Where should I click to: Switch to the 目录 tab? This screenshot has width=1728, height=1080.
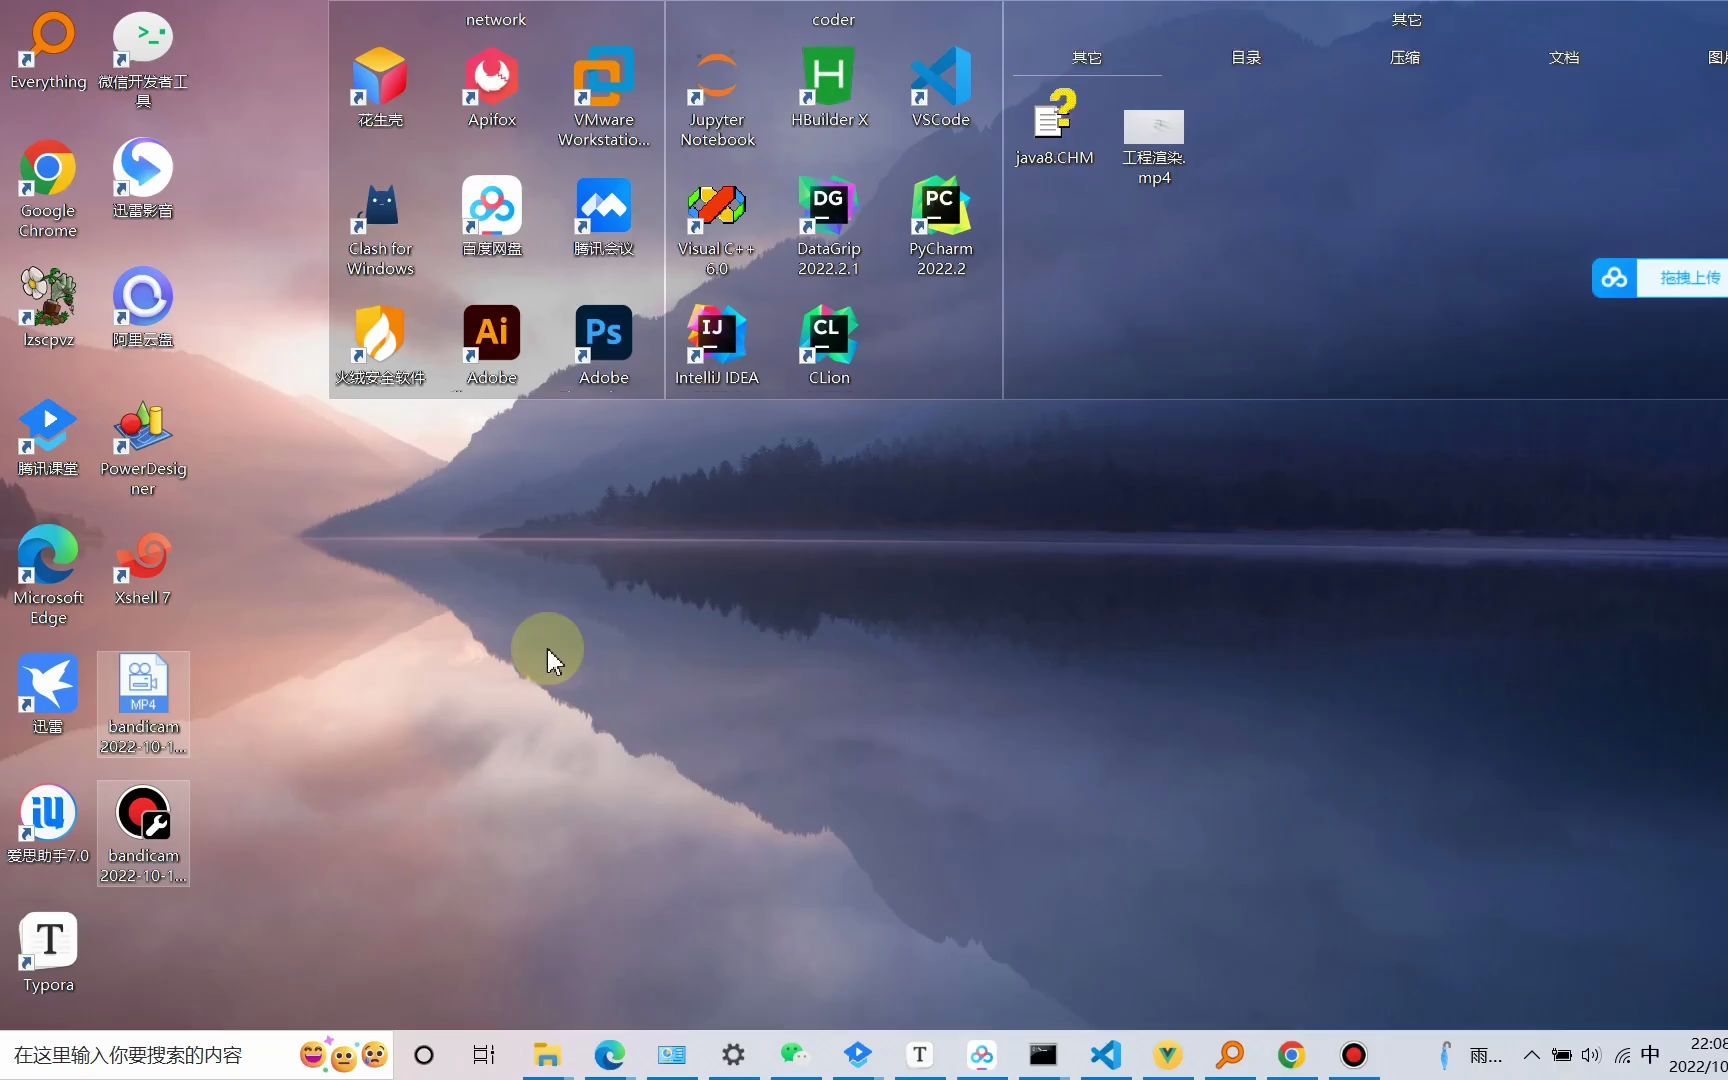click(x=1246, y=58)
